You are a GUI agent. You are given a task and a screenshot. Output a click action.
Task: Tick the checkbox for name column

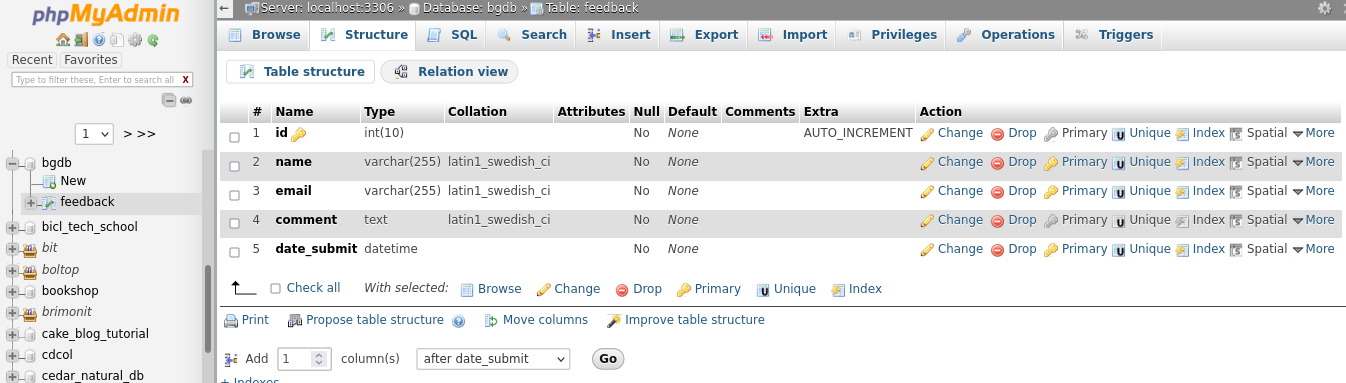coord(235,166)
